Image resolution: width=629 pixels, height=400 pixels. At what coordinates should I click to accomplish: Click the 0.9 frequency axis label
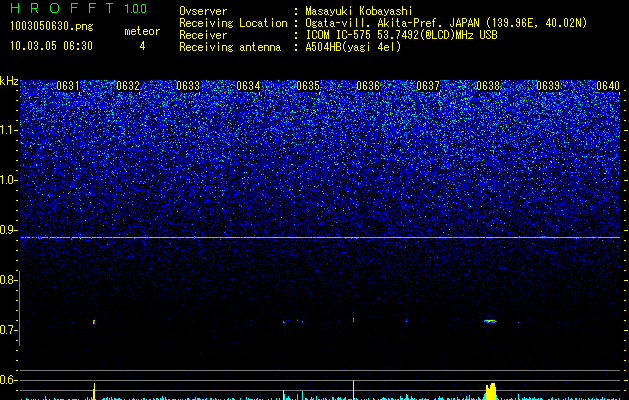pyautogui.click(x=8, y=230)
